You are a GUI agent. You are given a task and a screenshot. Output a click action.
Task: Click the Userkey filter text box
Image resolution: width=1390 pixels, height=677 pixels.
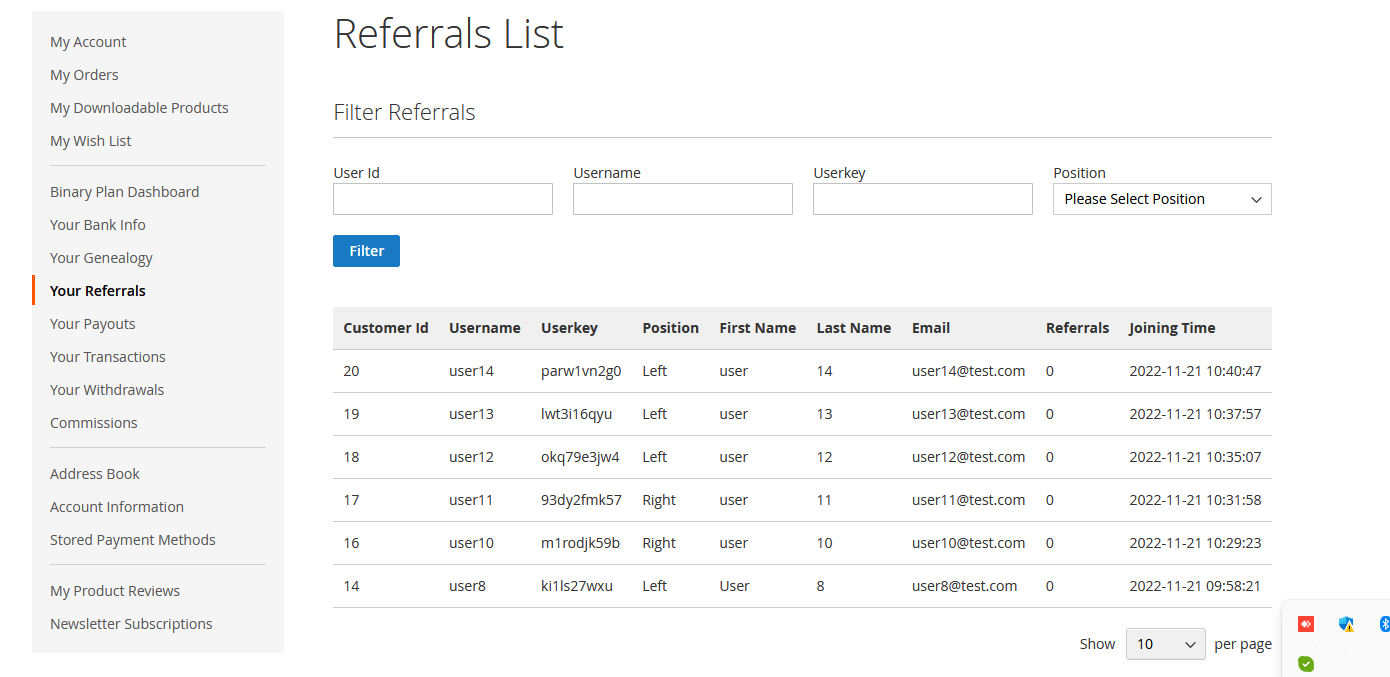click(922, 199)
